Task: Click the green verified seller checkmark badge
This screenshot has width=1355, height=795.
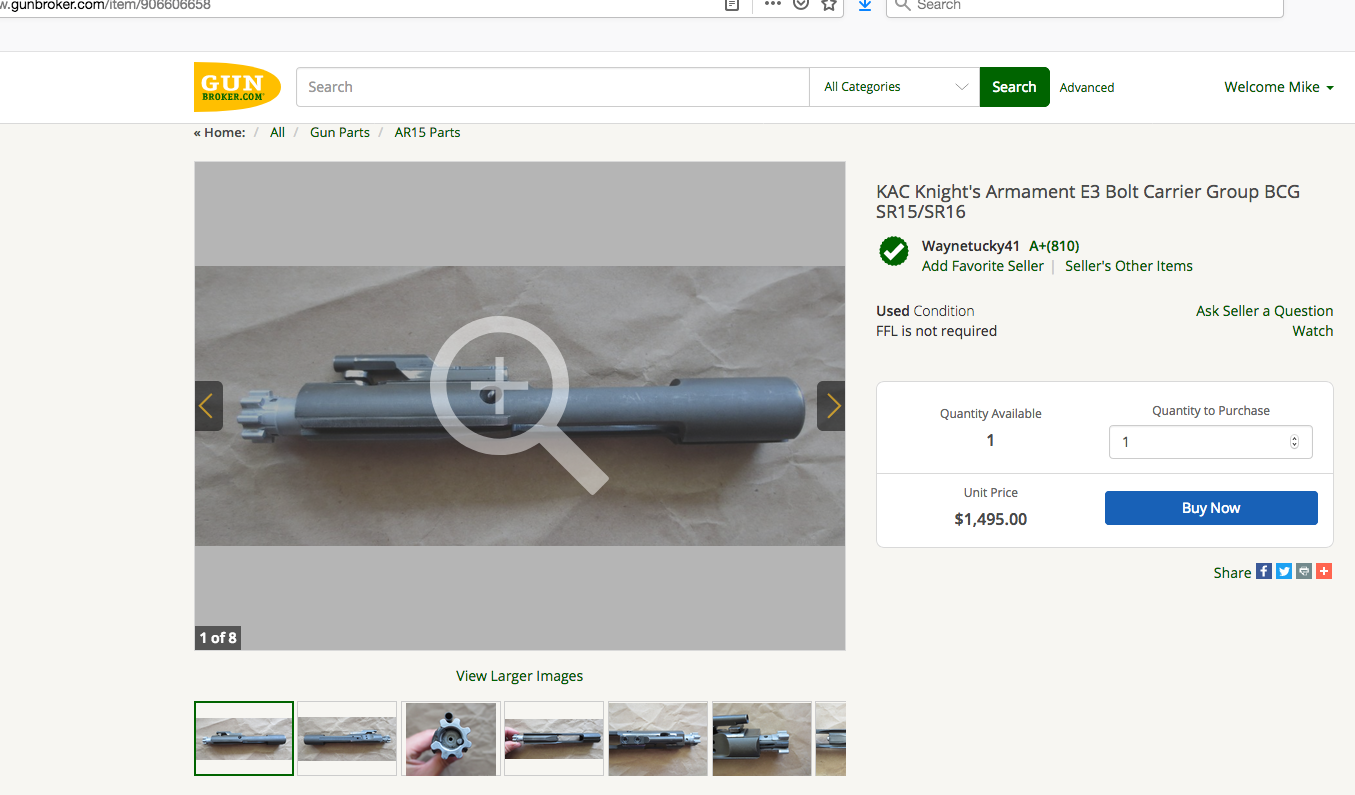Action: tap(894, 251)
